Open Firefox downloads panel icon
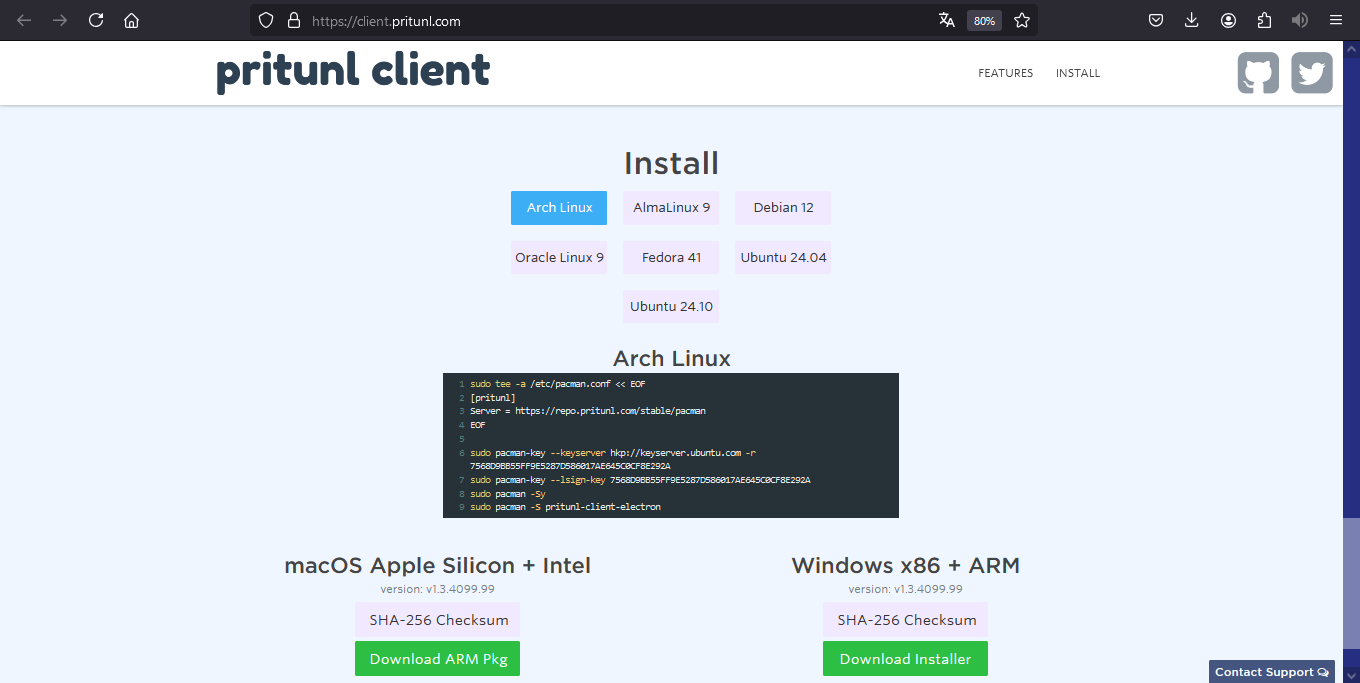Image resolution: width=1360 pixels, height=683 pixels. pos(1191,20)
